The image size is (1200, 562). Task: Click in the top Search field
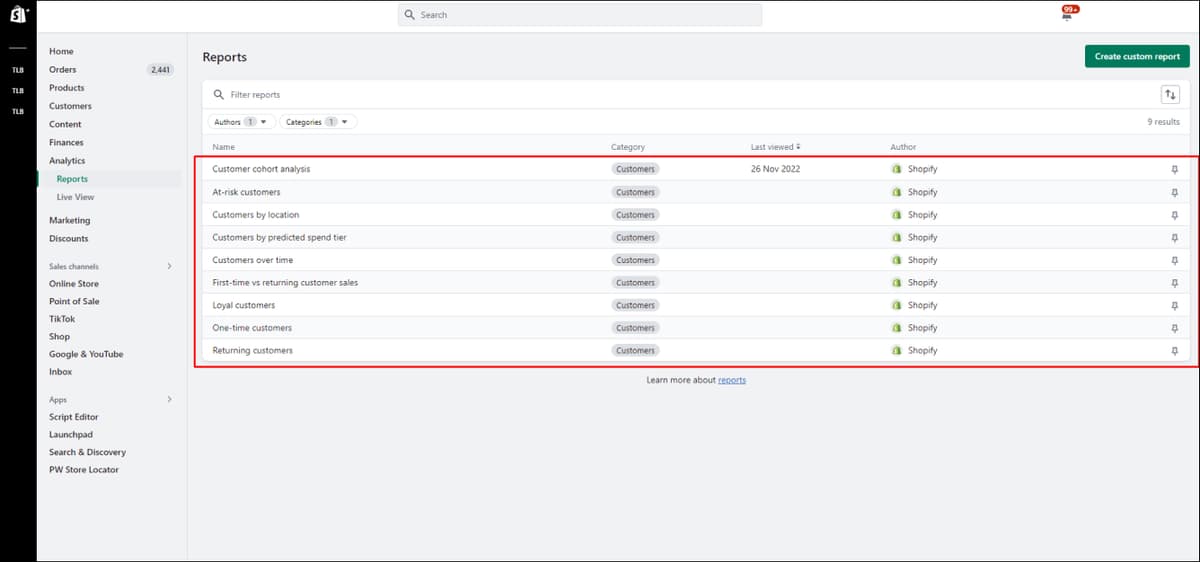pos(580,15)
